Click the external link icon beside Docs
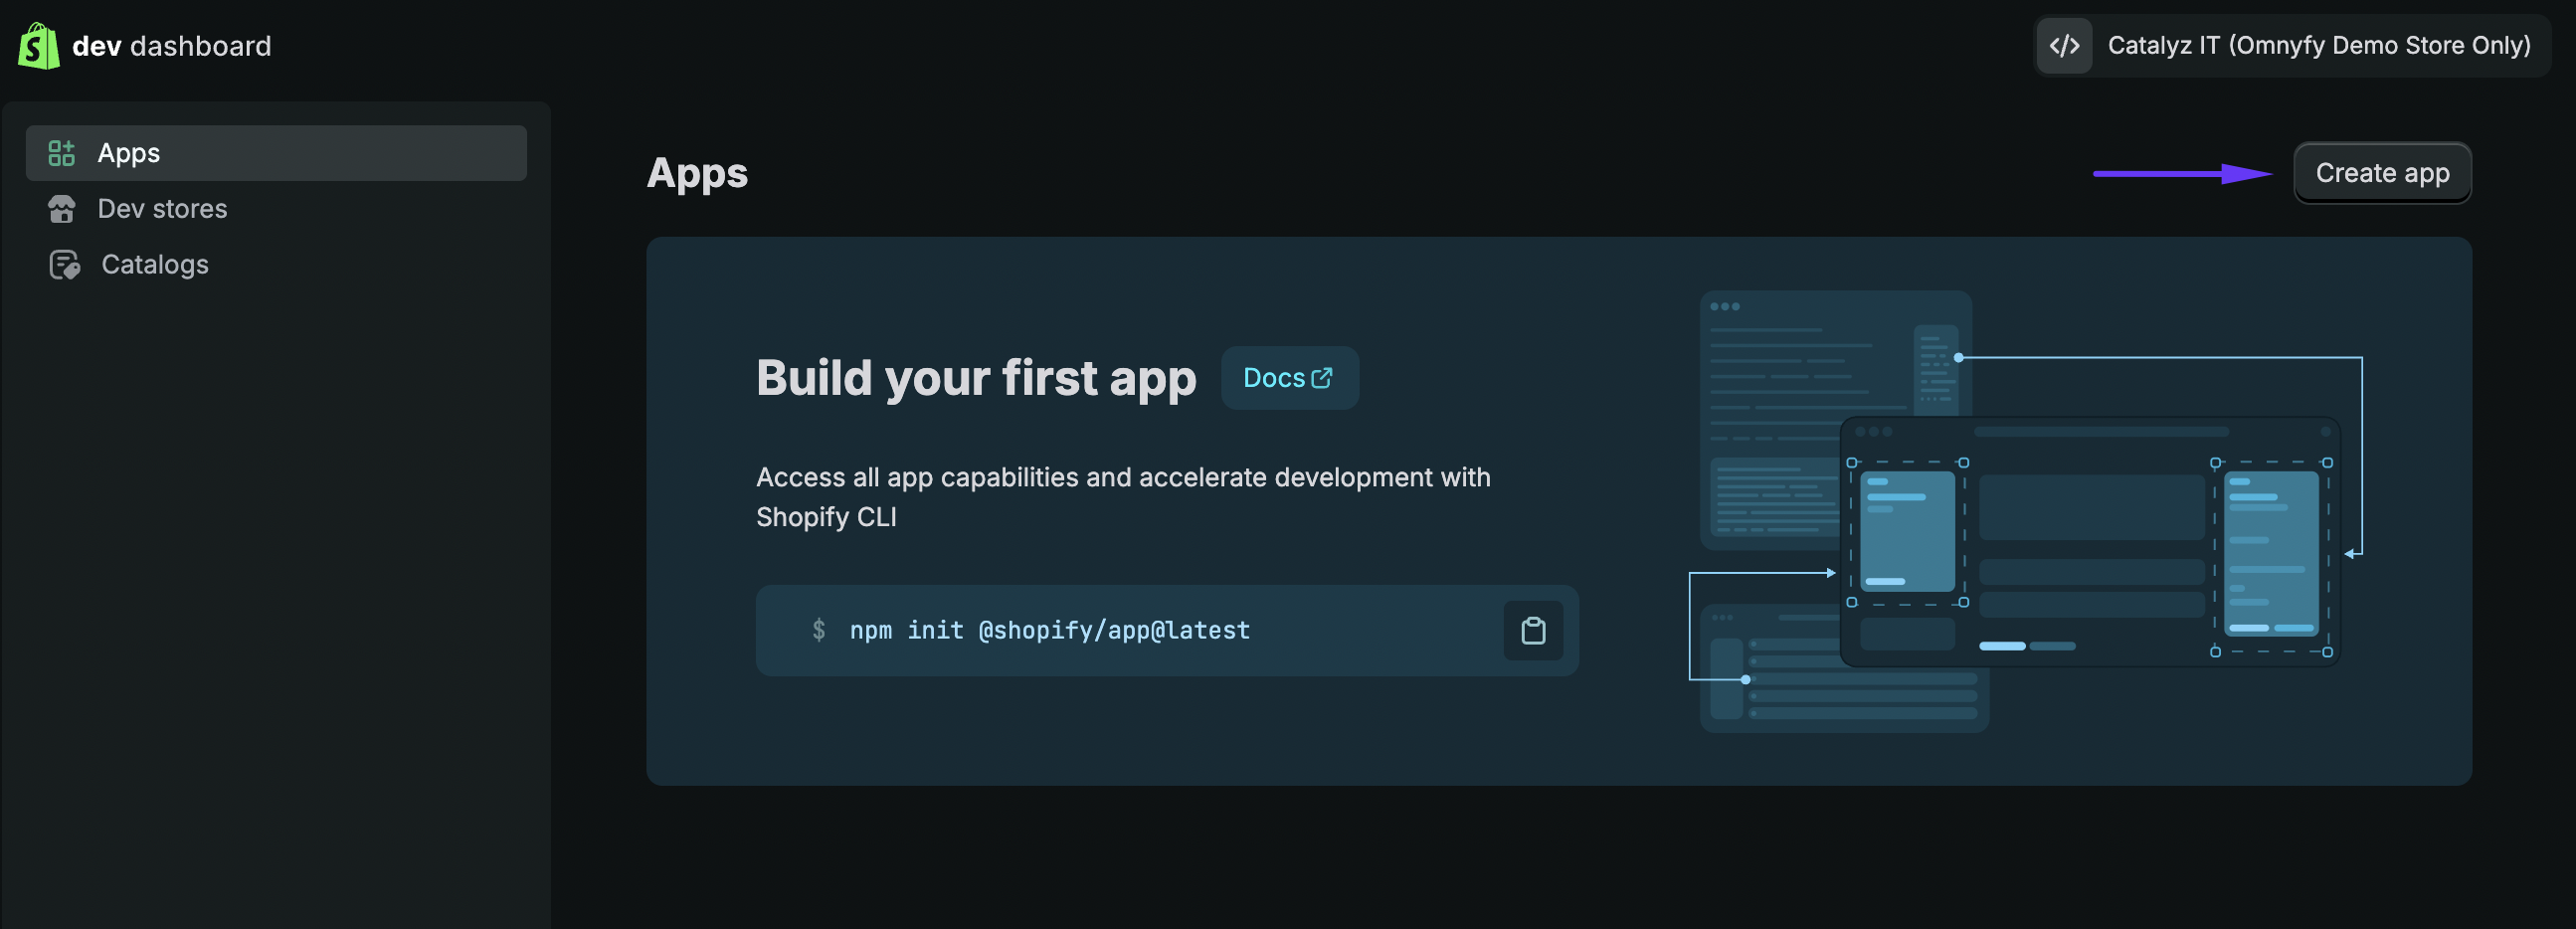The image size is (2576, 929). click(1321, 378)
